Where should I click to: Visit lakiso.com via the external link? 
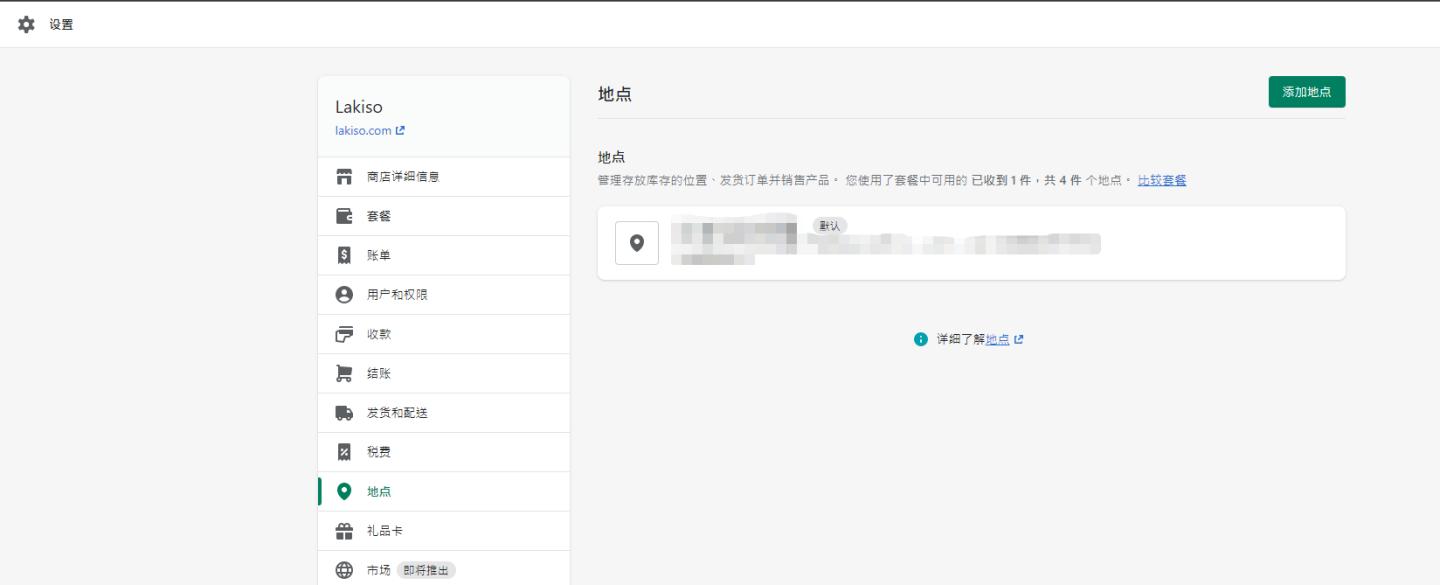tap(362, 129)
